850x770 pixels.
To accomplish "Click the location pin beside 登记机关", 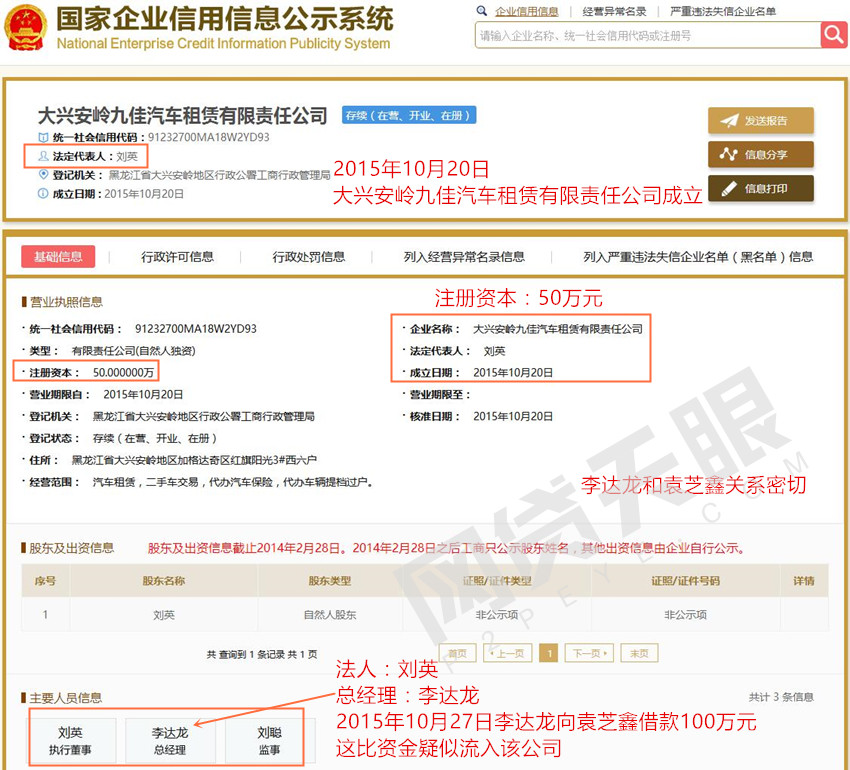I will tap(43, 175).
